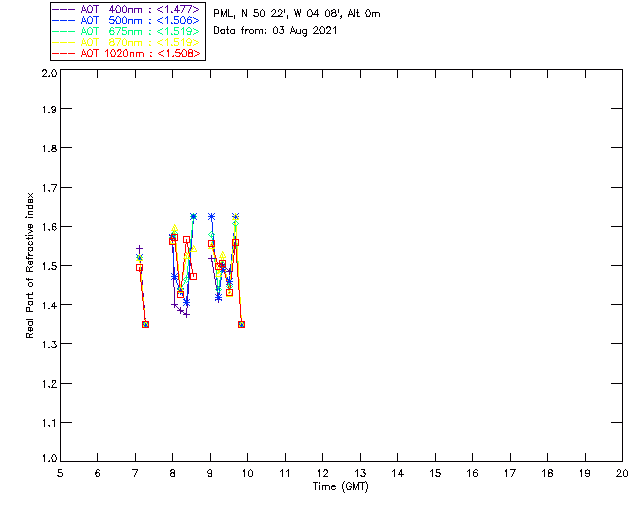
Task: Click the 1.6 y-axis tick label
Action: (49, 227)
